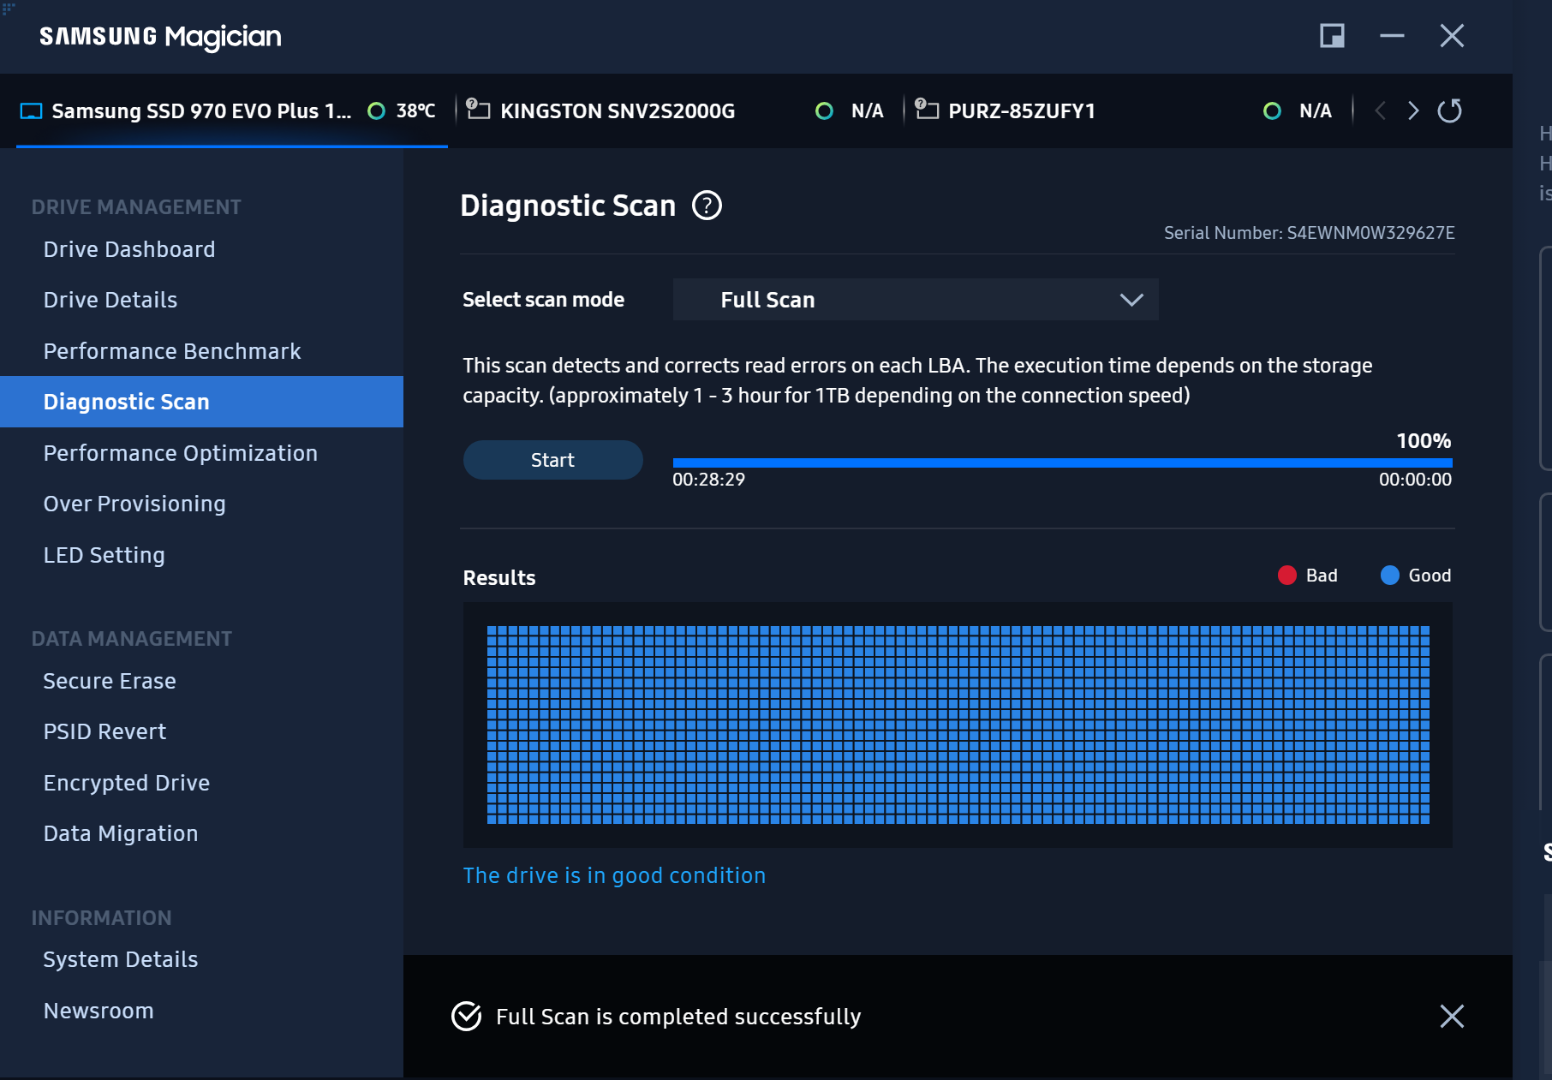The width and height of the screenshot is (1552, 1080).
Task: Click the scan completed checkmark icon
Action: point(466,1016)
